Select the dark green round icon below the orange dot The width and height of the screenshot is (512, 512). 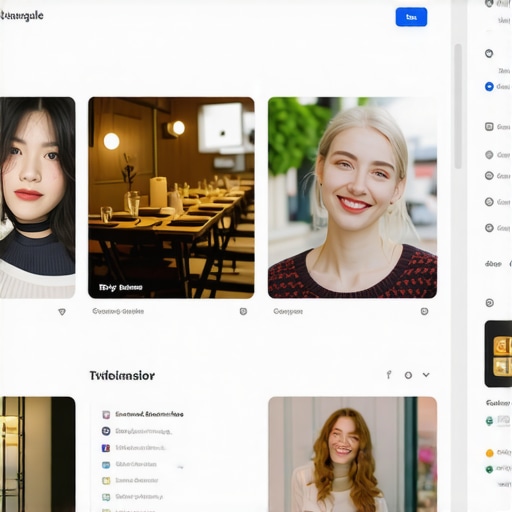(x=489, y=469)
